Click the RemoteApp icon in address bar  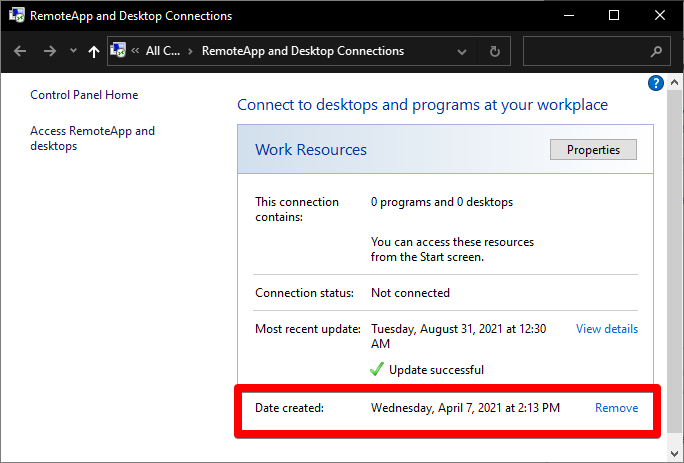pyautogui.click(x=118, y=51)
